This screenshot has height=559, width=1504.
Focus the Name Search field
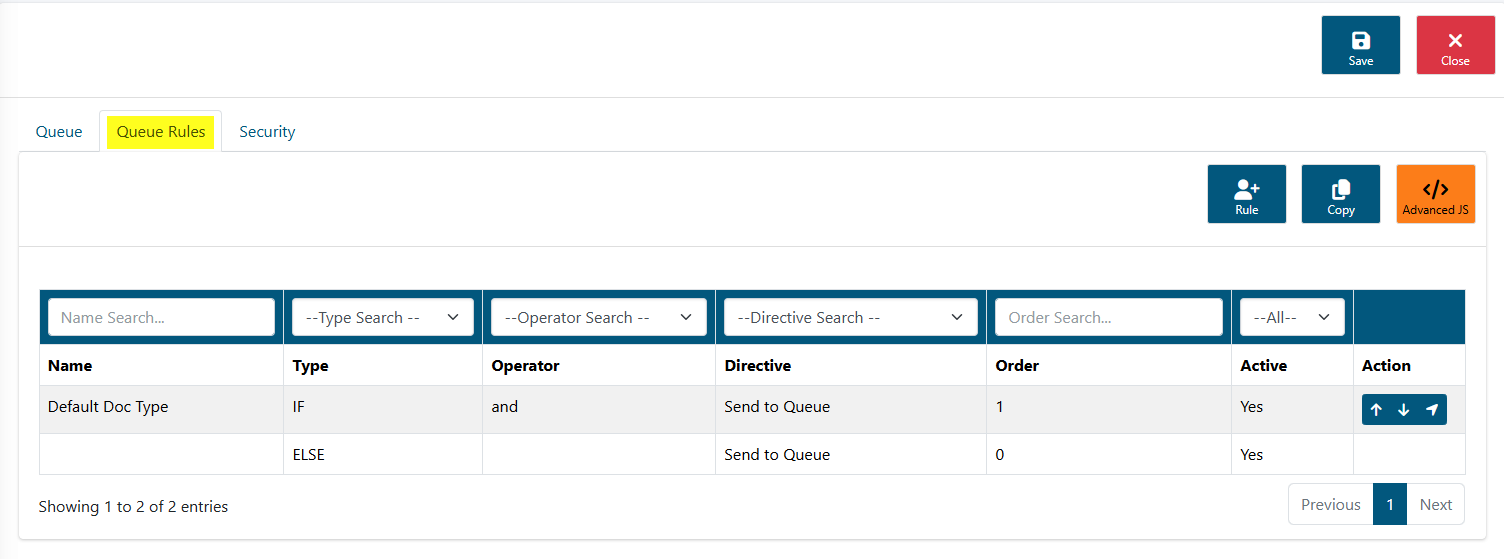(161, 317)
